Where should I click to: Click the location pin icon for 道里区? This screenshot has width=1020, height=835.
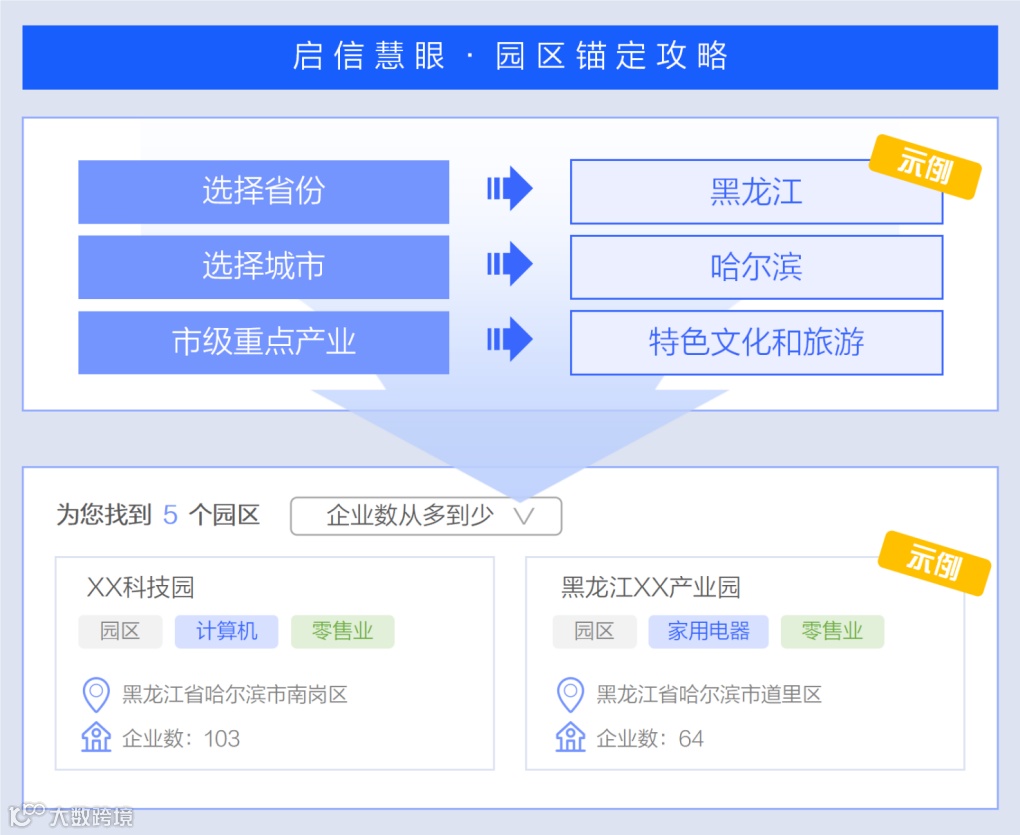(570, 695)
